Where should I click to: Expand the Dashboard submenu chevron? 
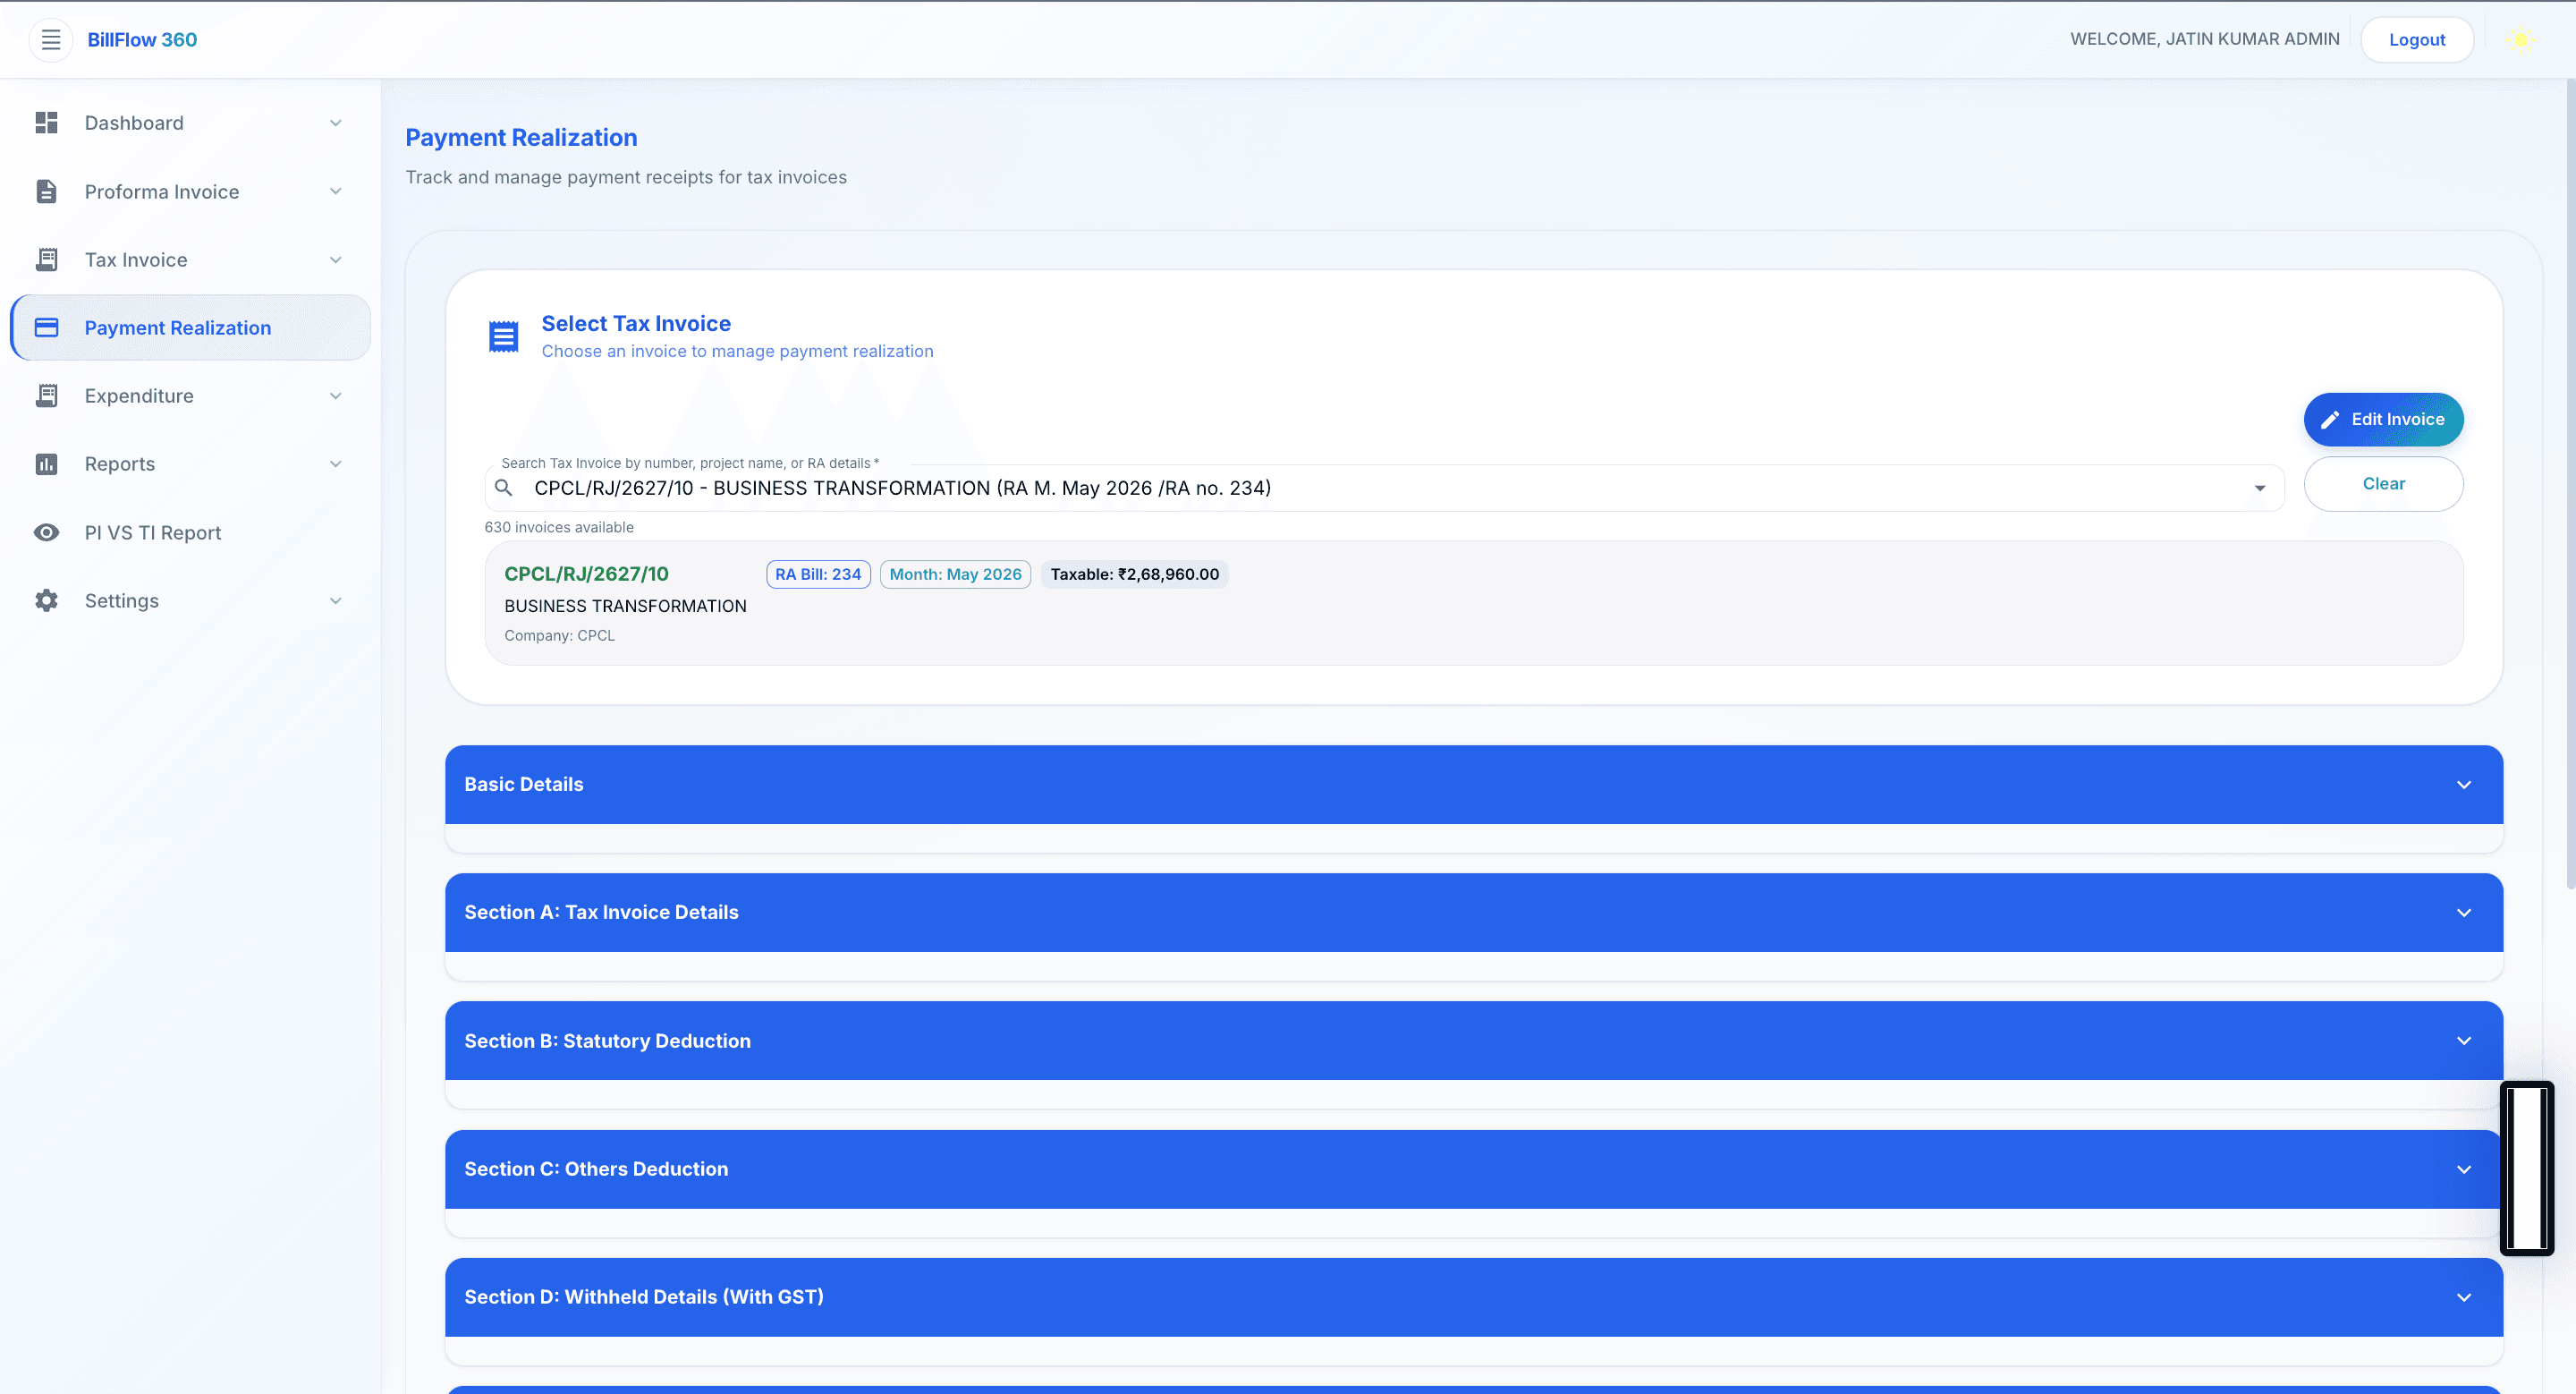click(336, 123)
